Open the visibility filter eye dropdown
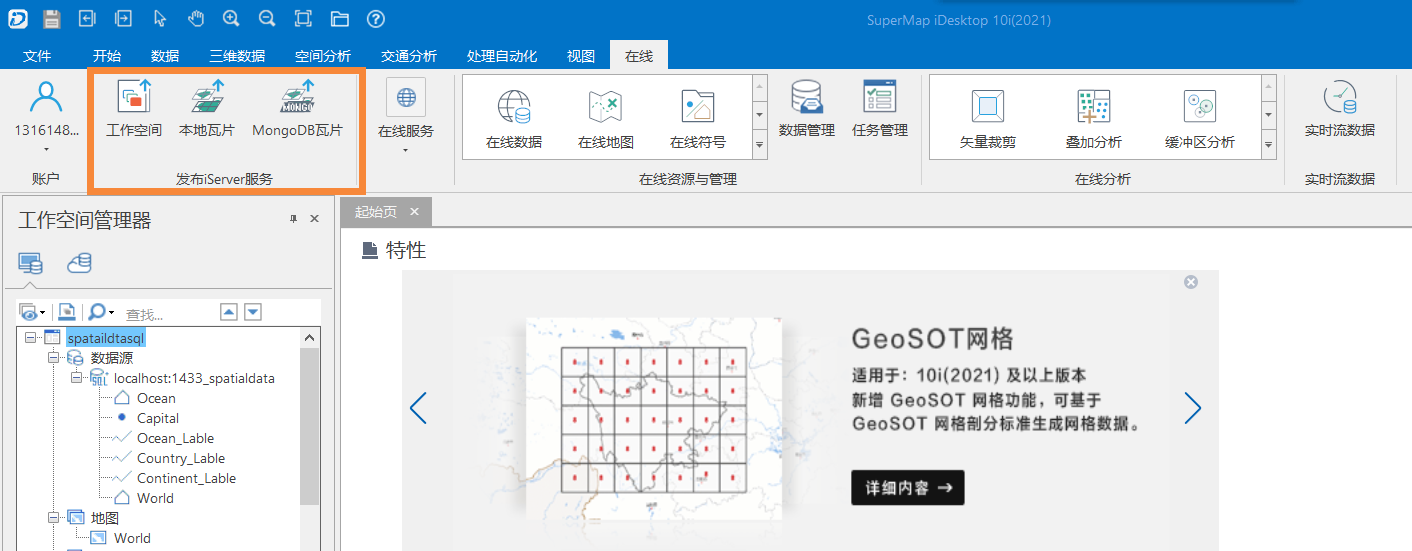 click(x=33, y=312)
